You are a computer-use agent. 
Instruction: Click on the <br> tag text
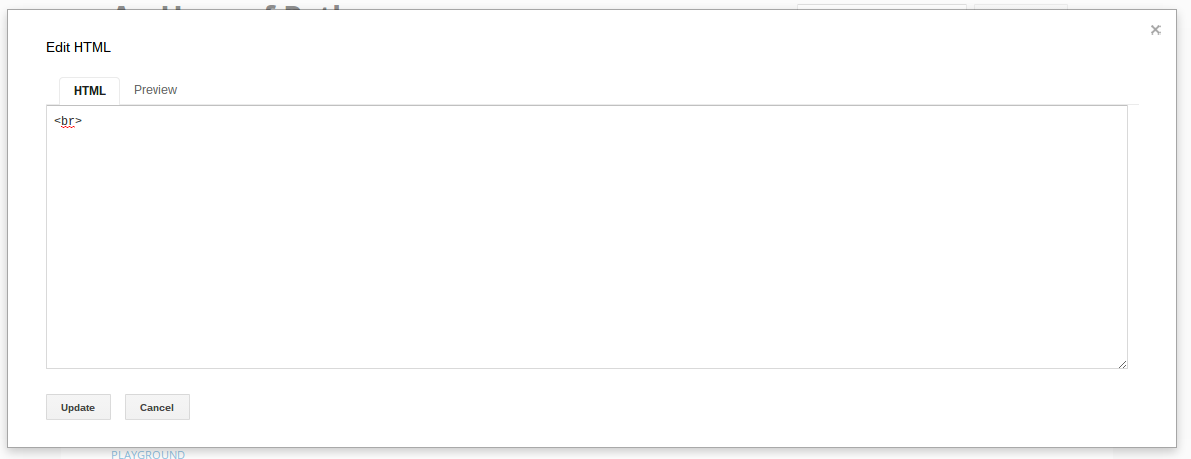pyautogui.click(x=68, y=121)
